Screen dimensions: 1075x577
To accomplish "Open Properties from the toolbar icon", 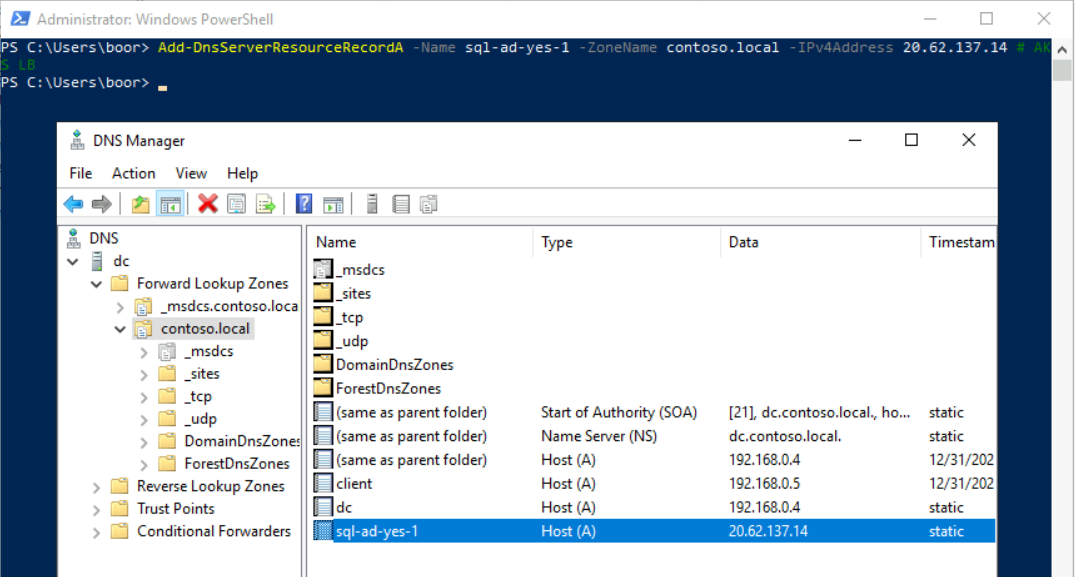I will pyautogui.click(x=236, y=204).
